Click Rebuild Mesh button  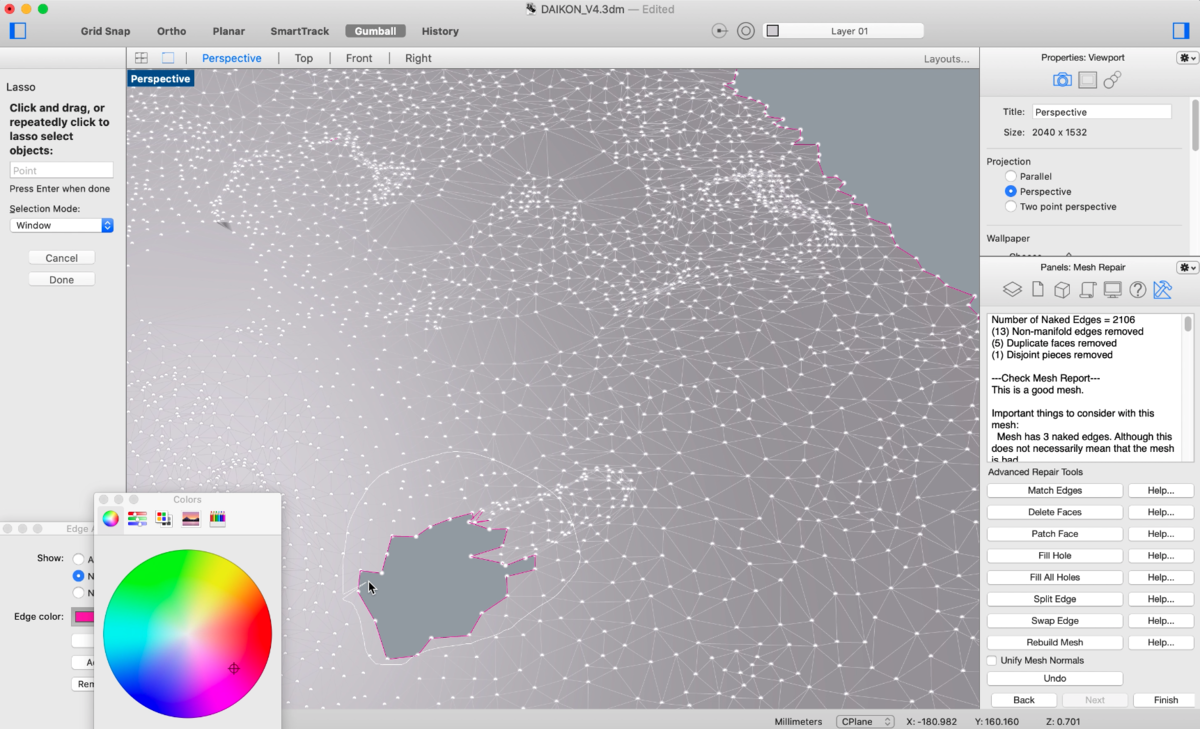[1055, 642]
